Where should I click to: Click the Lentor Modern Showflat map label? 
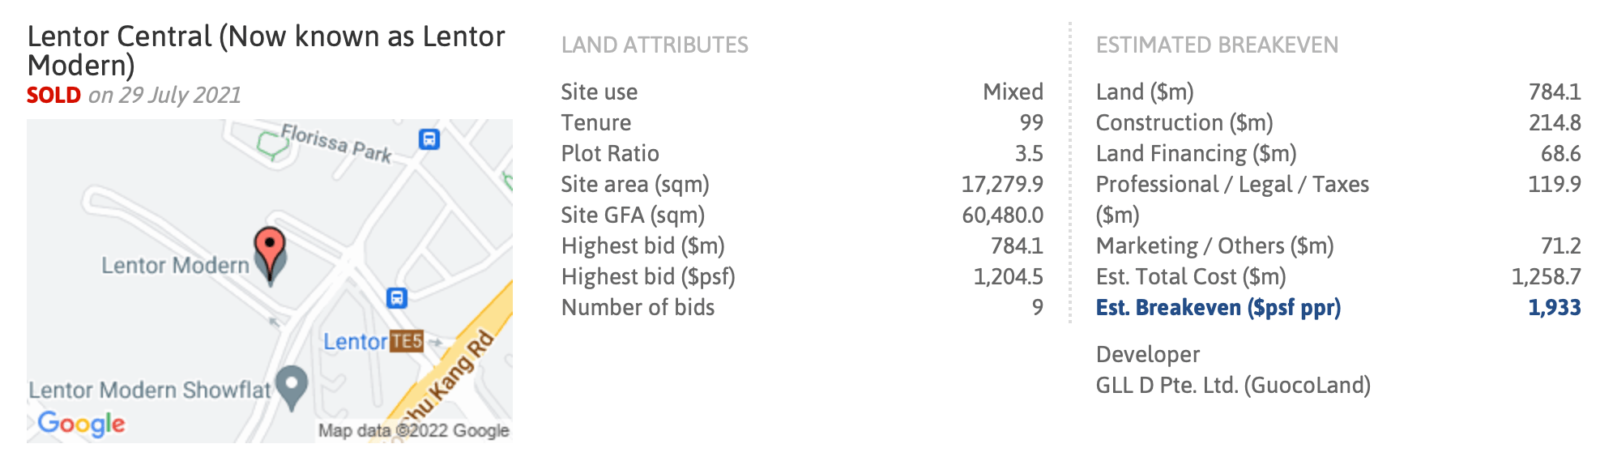point(150,390)
